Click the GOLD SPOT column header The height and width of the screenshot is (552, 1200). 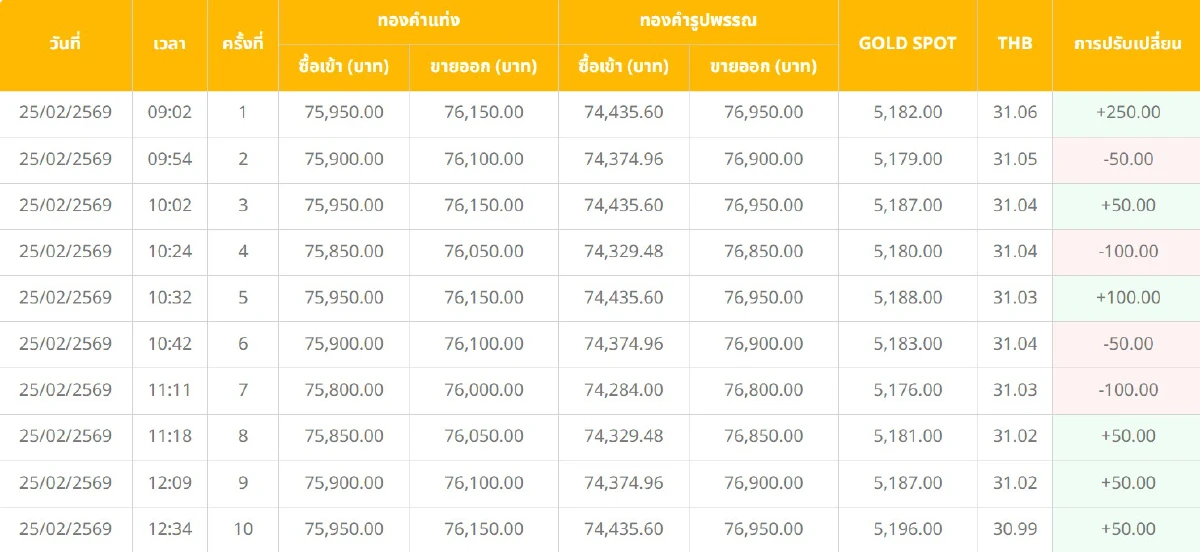907,44
